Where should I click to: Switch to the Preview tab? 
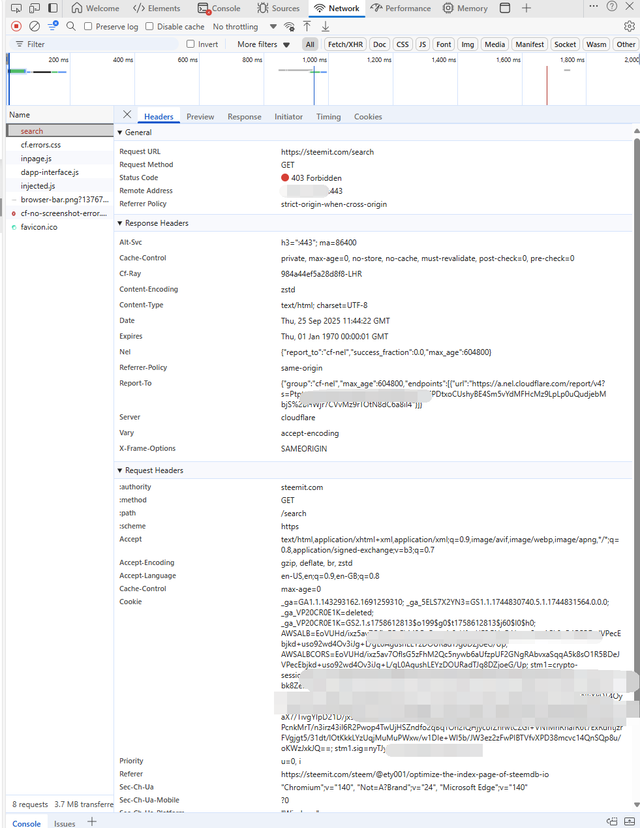(200, 117)
